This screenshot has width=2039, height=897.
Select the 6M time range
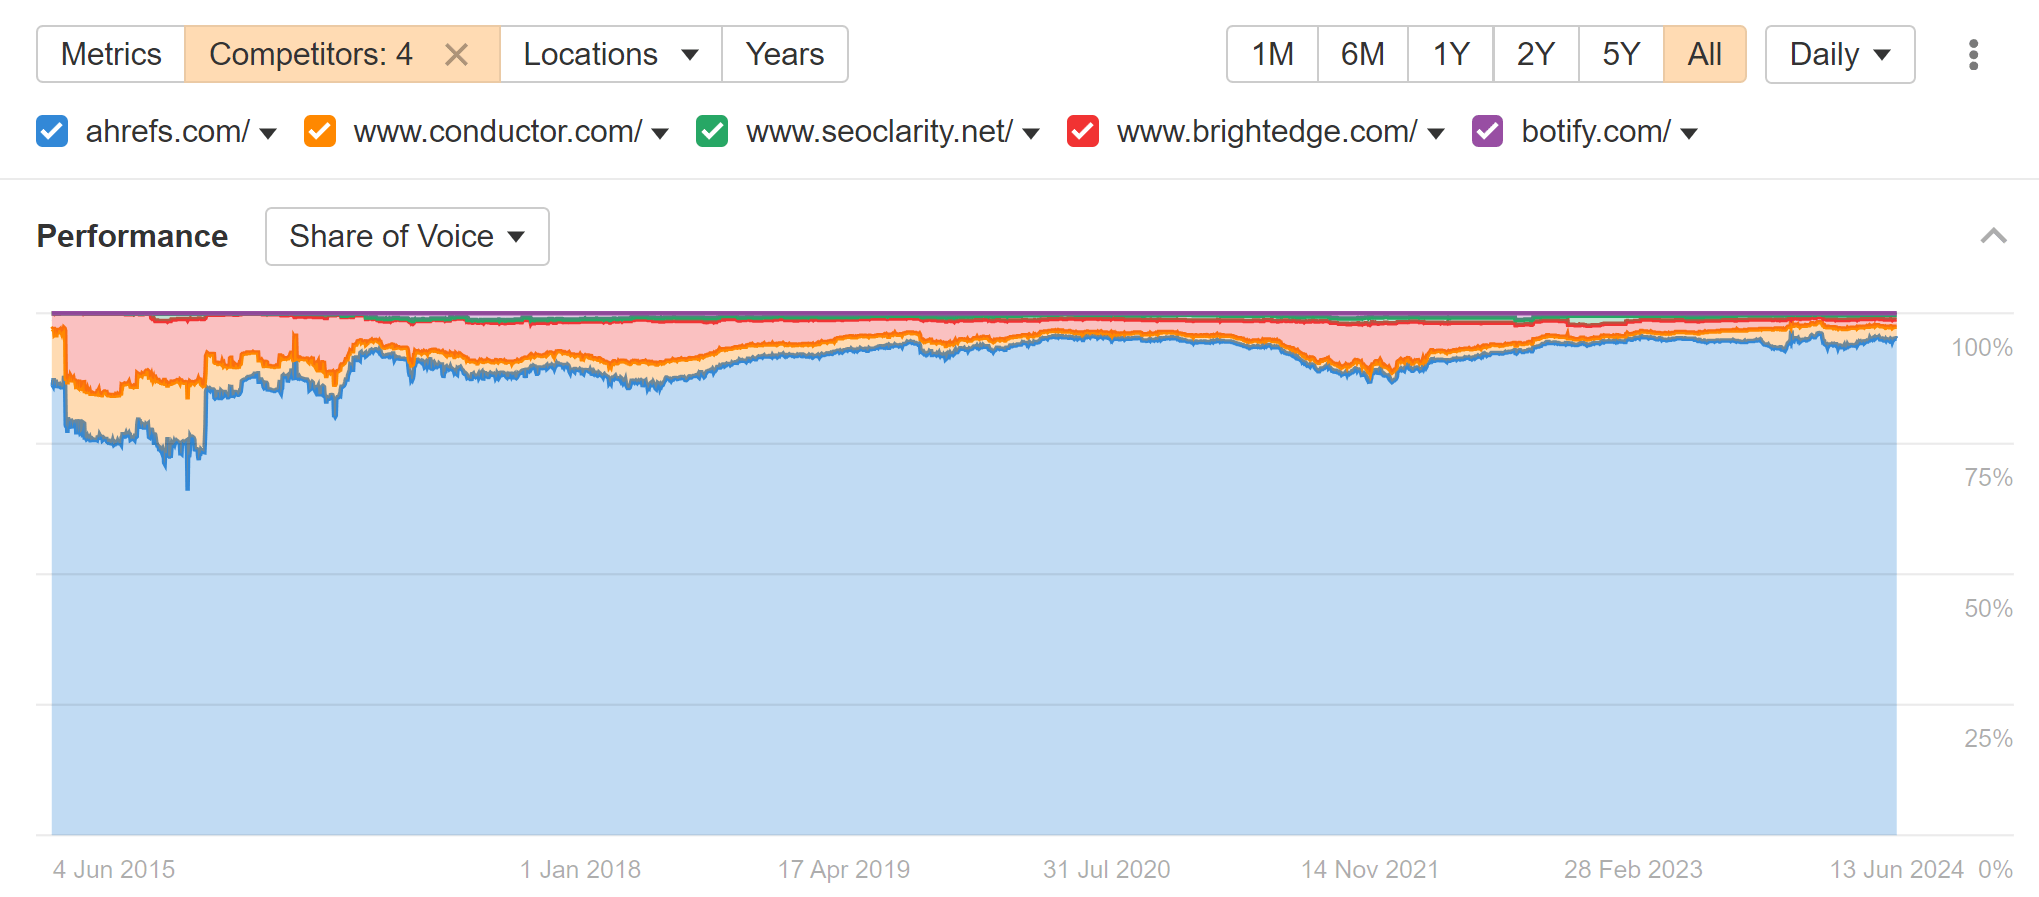pyautogui.click(x=1362, y=55)
